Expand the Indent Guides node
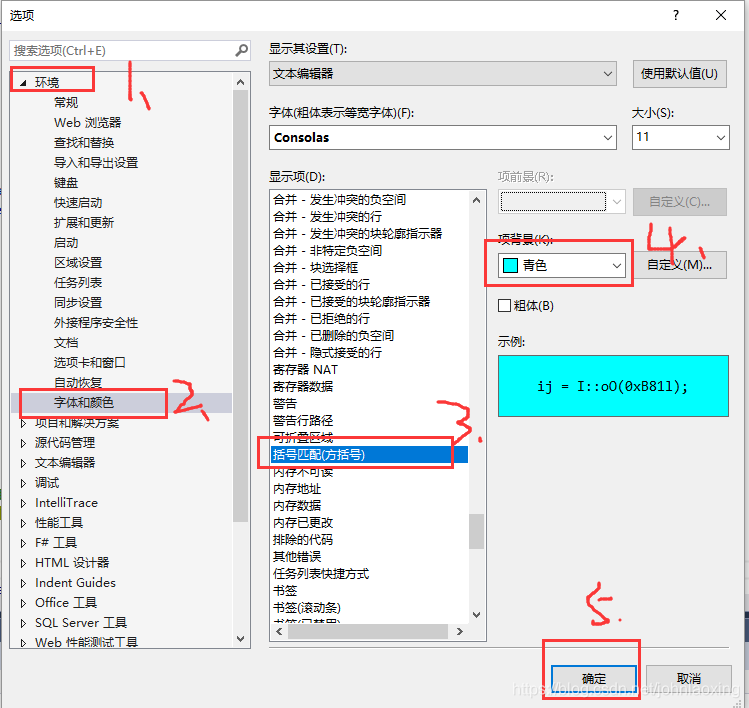 coord(23,583)
